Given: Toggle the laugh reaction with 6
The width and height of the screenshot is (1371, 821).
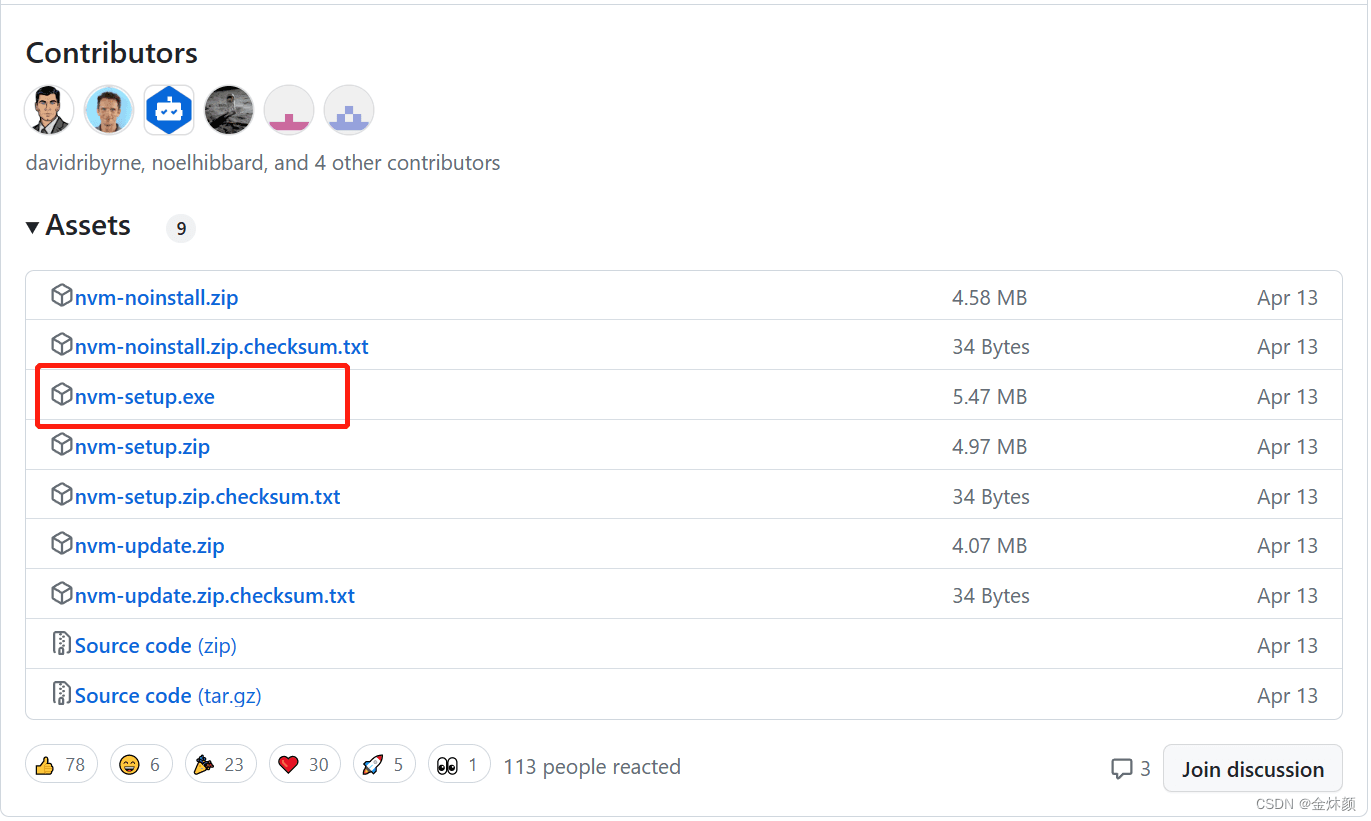Looking at the screenshot, I should tap(141, 765).
